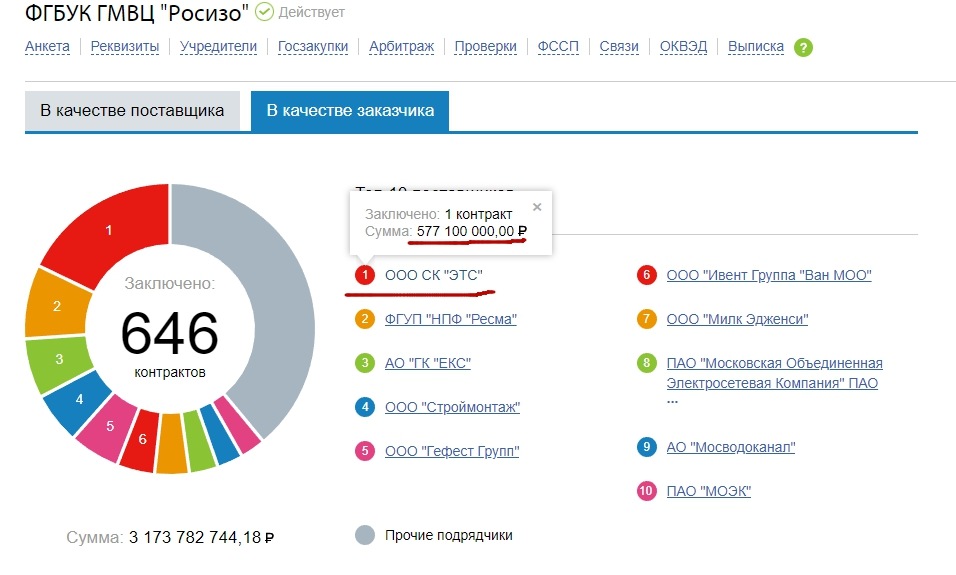
Task: Open supplier АО "Мосводоканал"
Action: click(731, 447)
